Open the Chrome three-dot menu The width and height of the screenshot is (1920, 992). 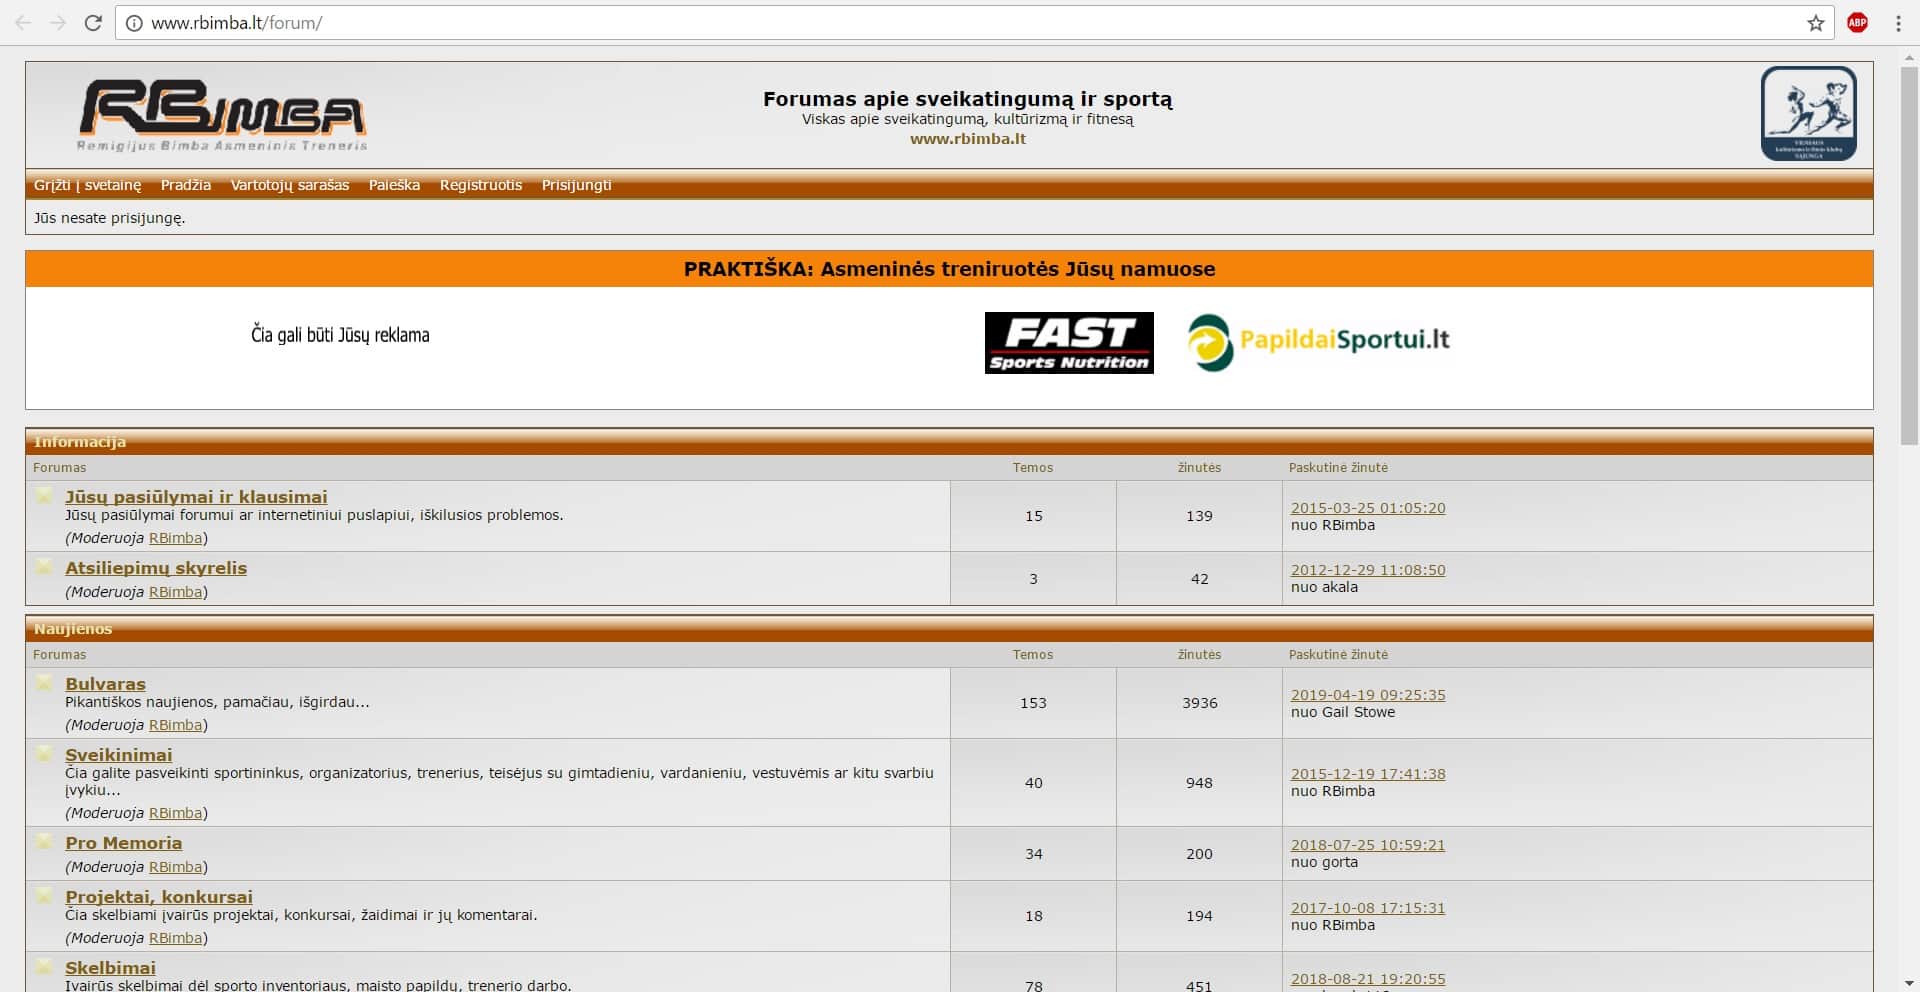1898,23
